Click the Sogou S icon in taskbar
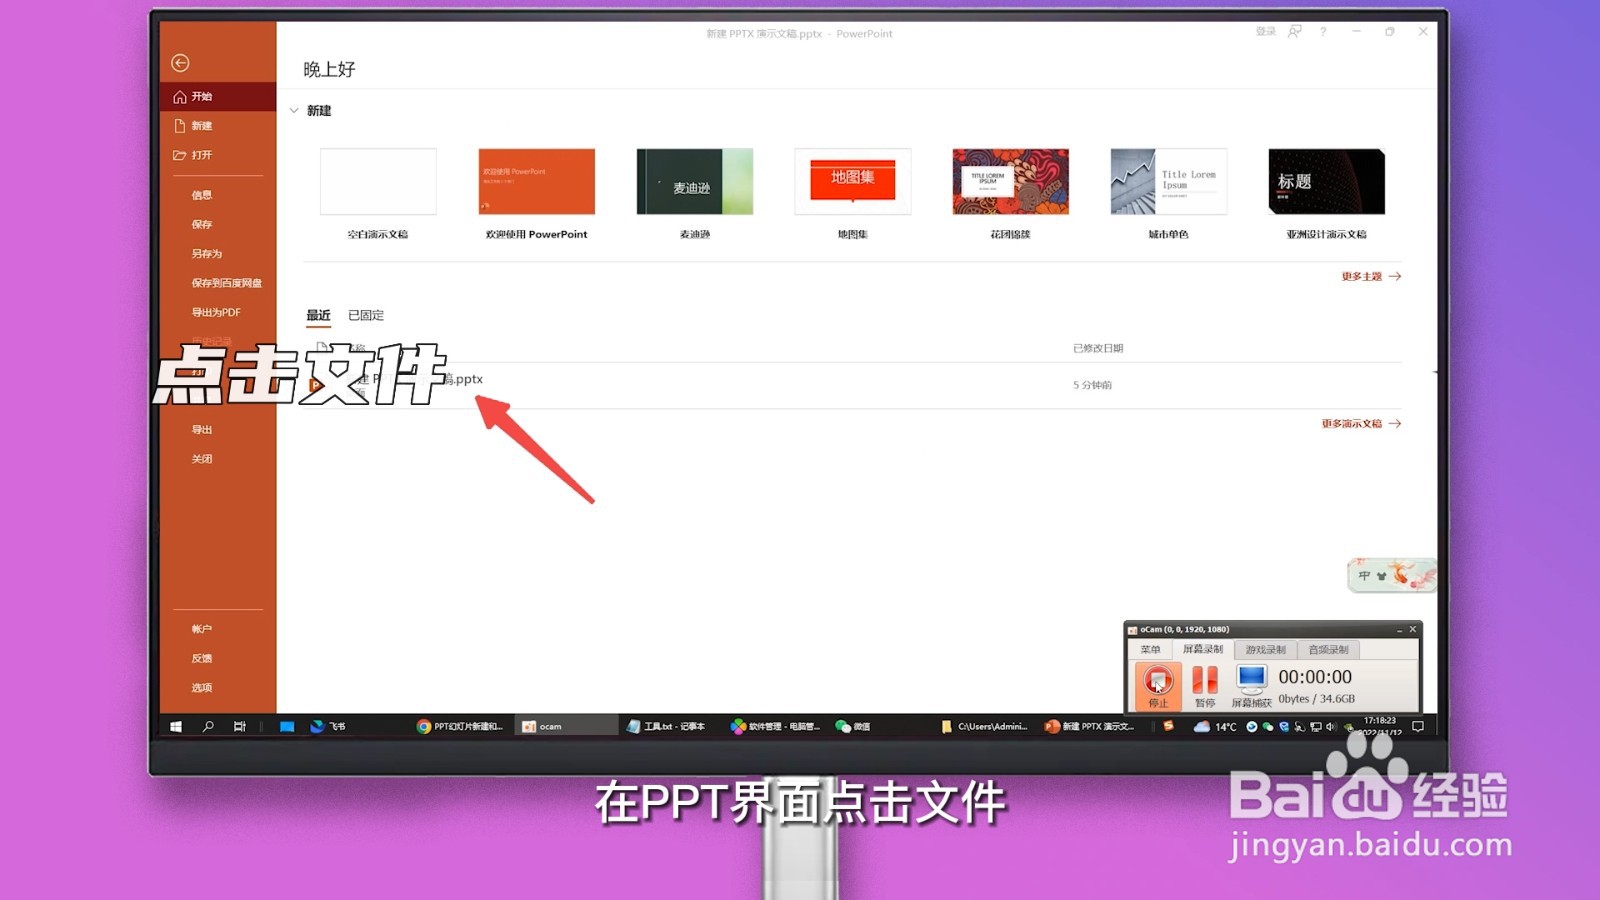Image resolution: width=1600 pixels, height=900 pixels. click(x=1167, y=726)
